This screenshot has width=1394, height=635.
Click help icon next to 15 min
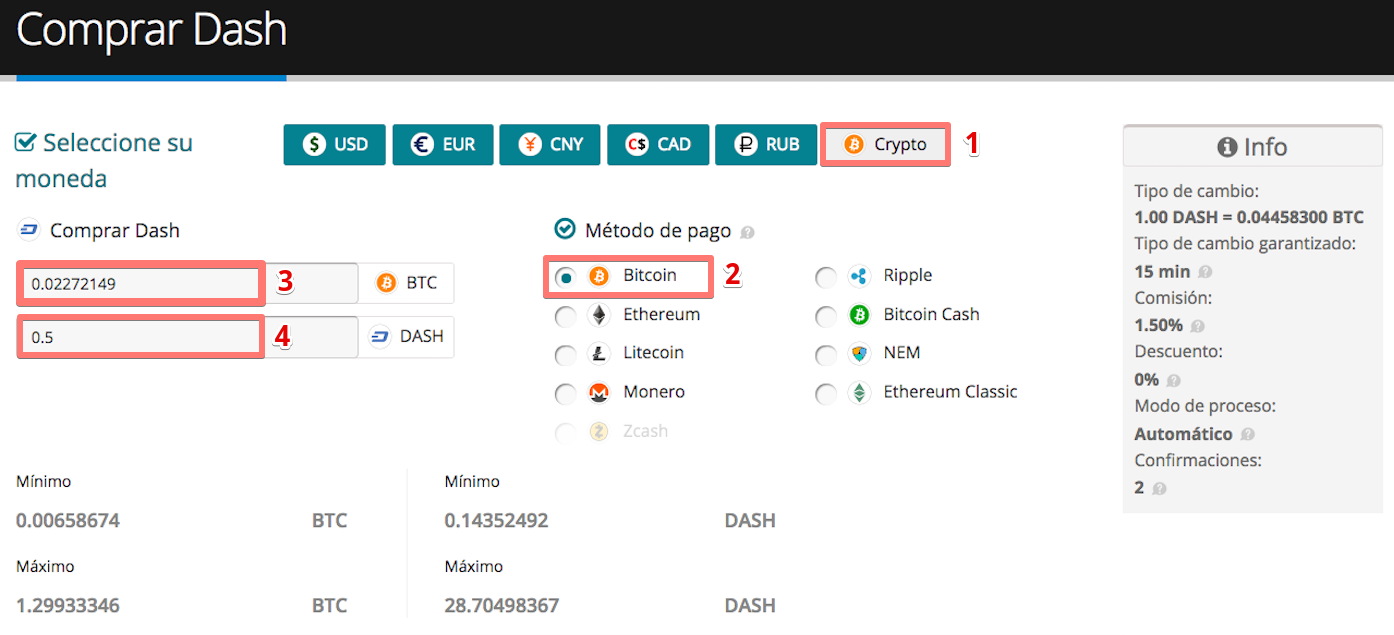[x=1205, y=272]
